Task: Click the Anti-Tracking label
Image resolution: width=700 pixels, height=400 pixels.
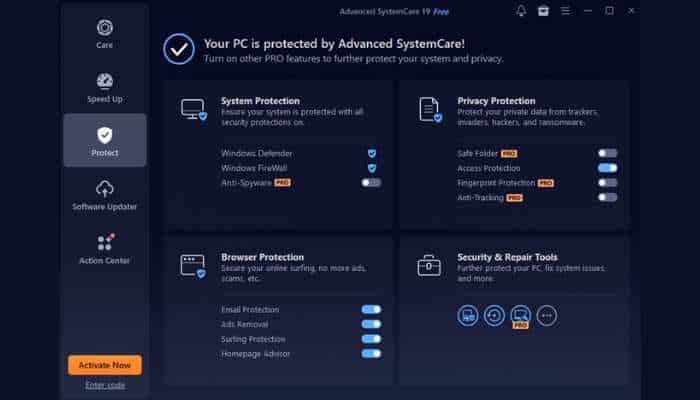Action: point(480,198)
